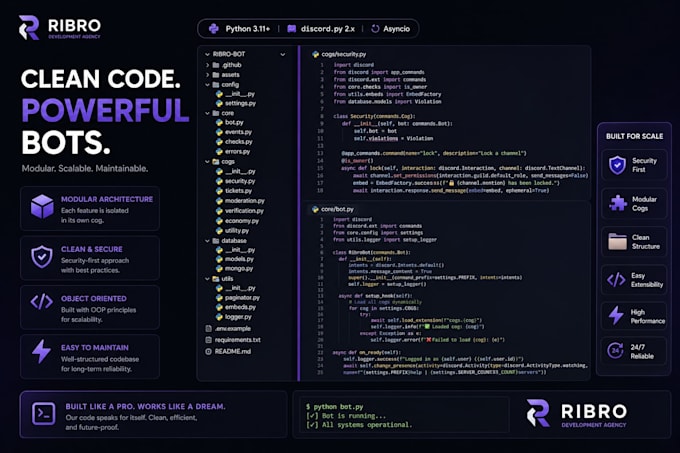Click the Python icon on core/bot.py tab
This screenshot has width=680, height=453.
point(315,209)
